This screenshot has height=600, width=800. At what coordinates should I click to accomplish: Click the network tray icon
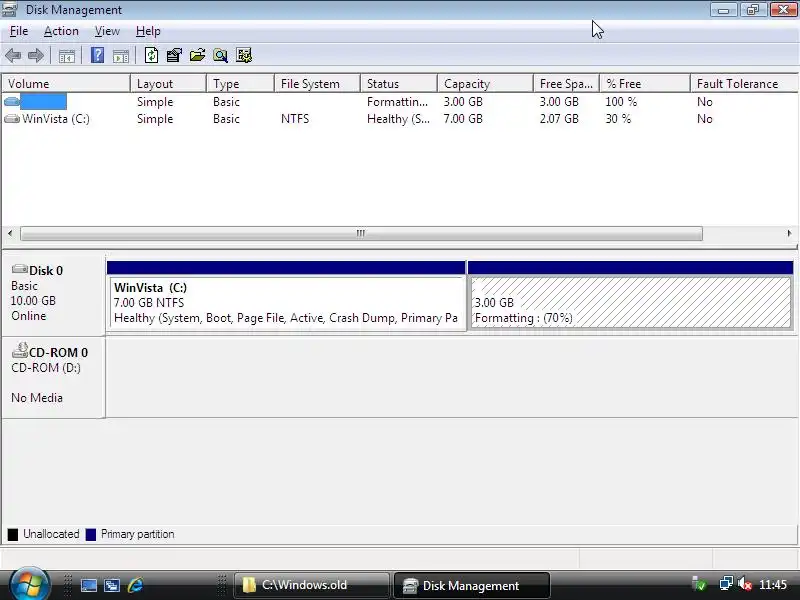tap(726, 584)
